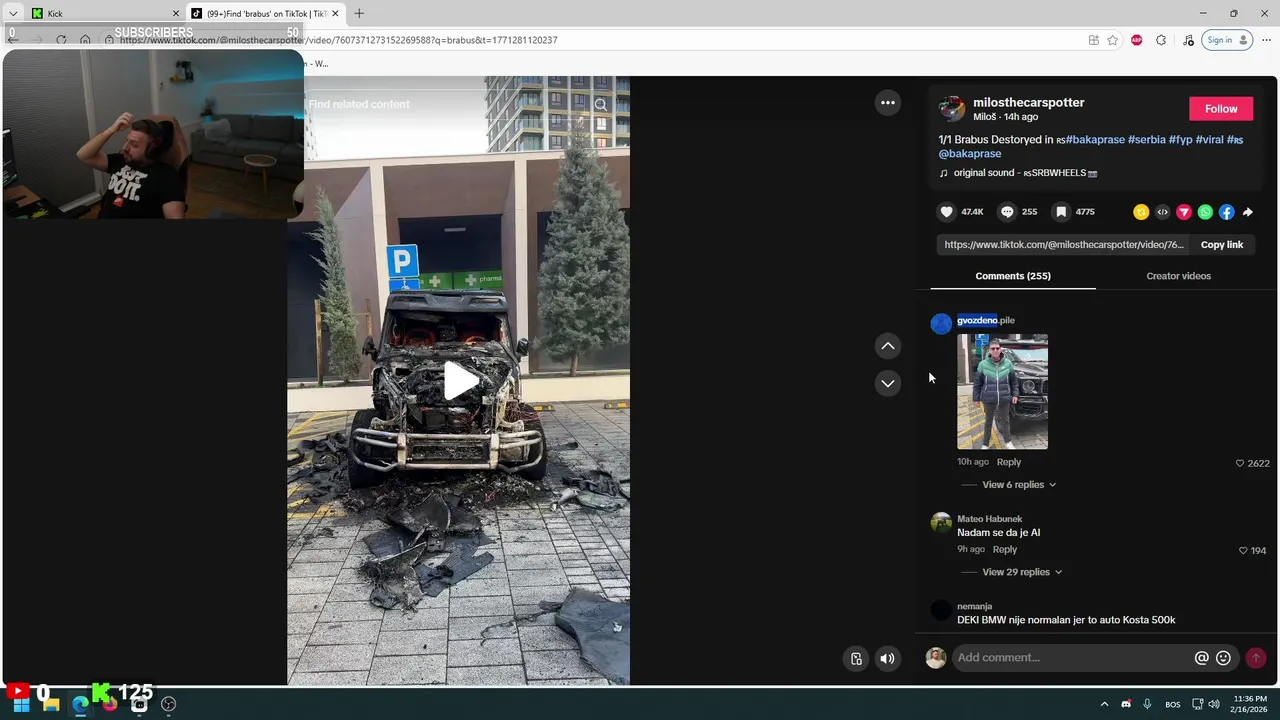Click the browser address bar URL
The width and height of the screenshot is (1280, 720).
tap(338, 40)
